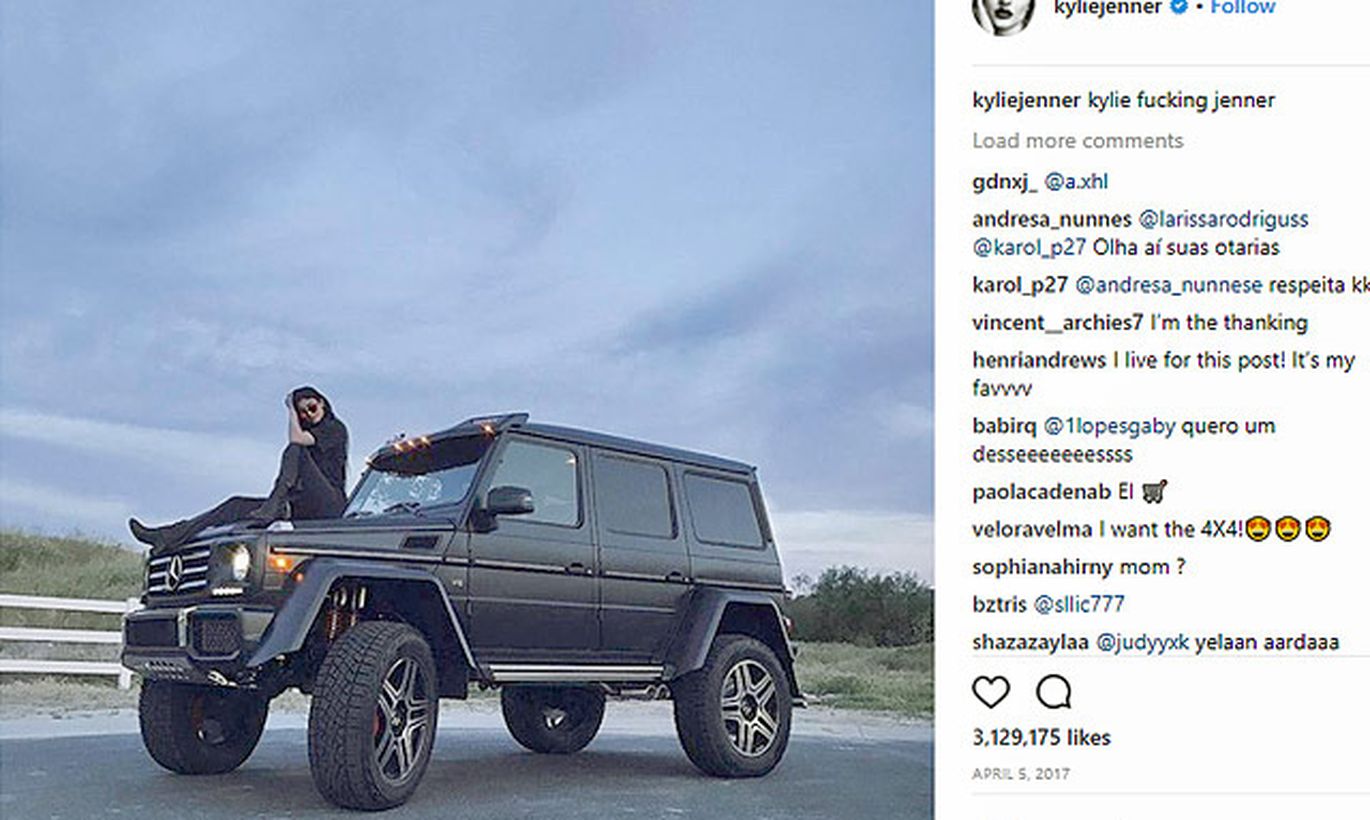This screenshot has height=820, width=1370.
Task: Open @larissarodriguss mention
Action: 1223,220
